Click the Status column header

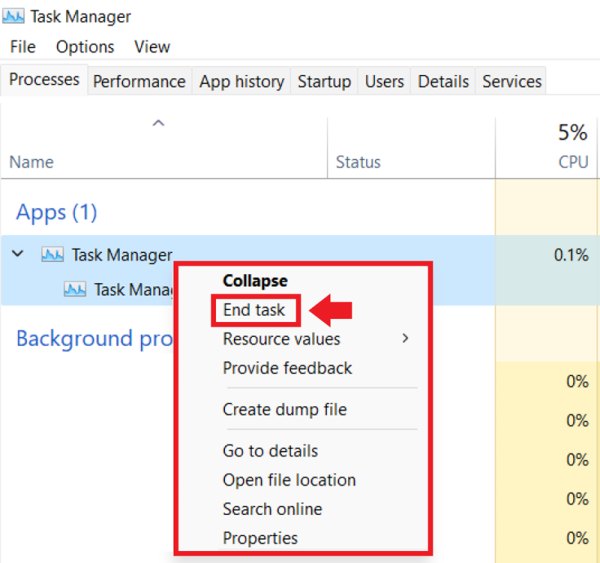pyautogui.click(x=358, y=162)
